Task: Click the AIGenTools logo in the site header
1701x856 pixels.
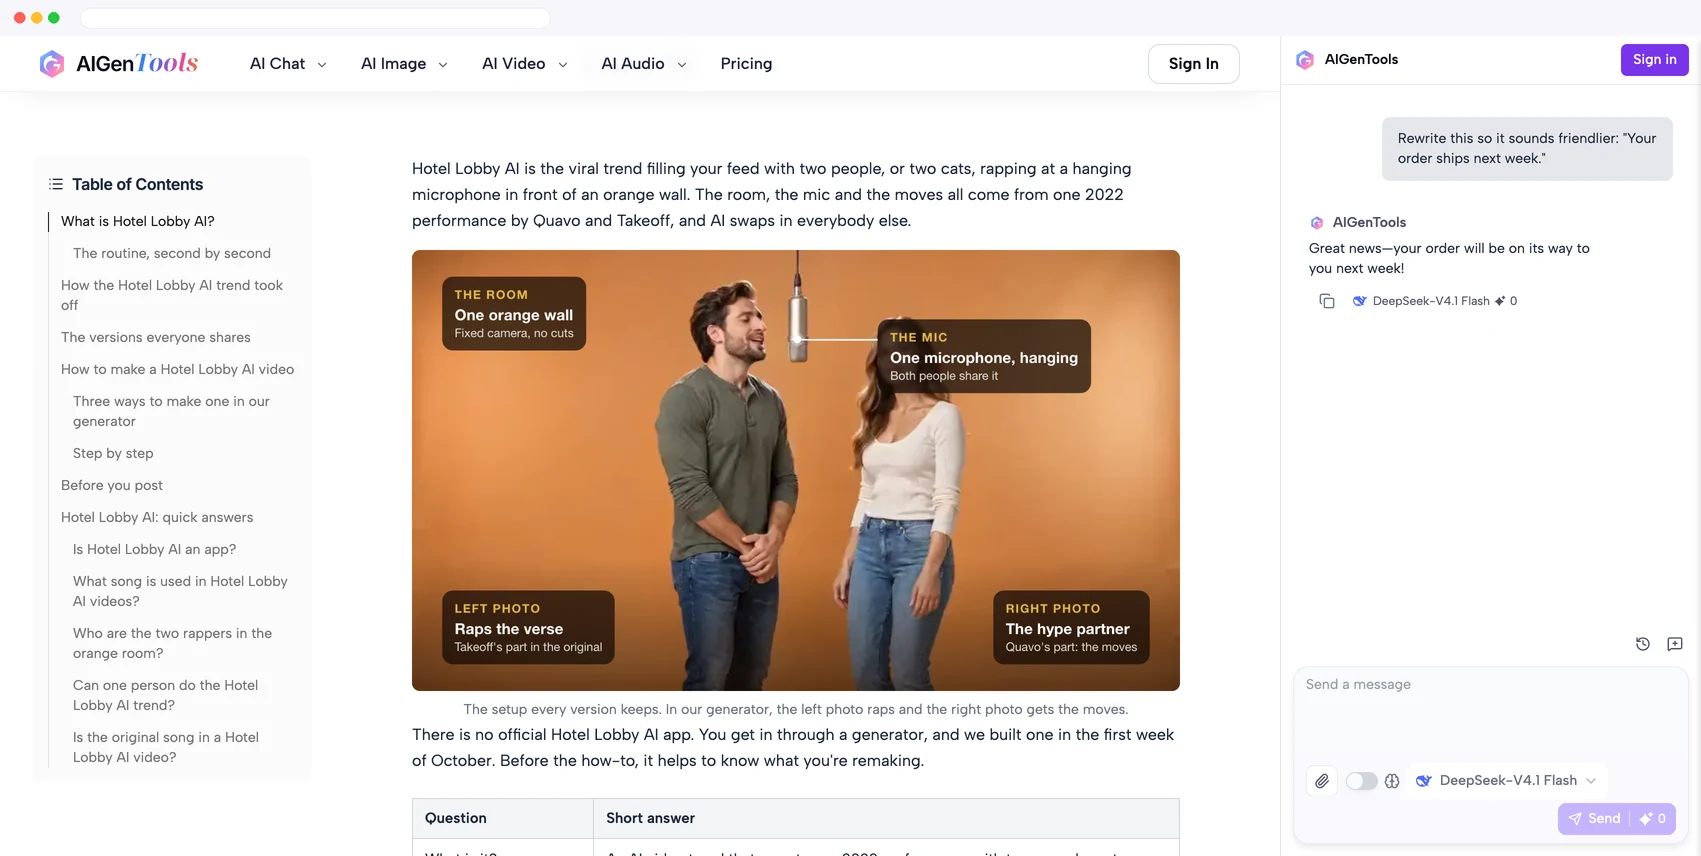Action: point(118,64)
